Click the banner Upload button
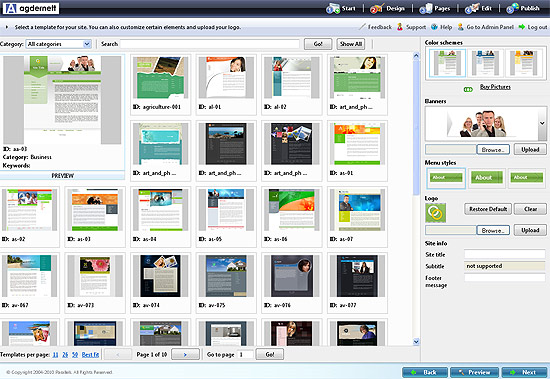Viewport: 550px width, 379px height. tap(530, 149)
